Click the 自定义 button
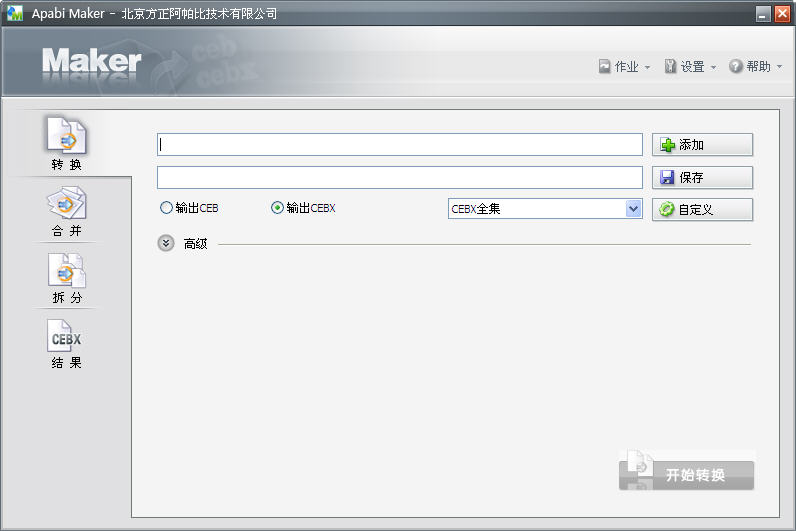 [702, 210]
